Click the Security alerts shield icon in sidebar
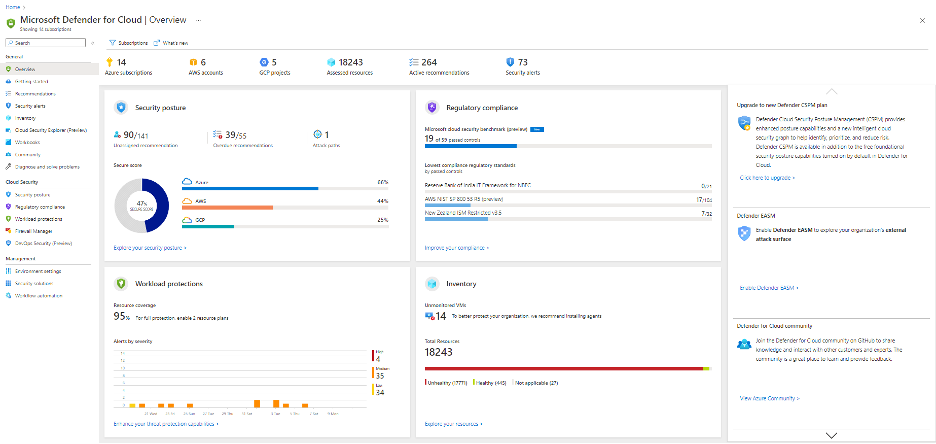The image size is (936, 444). (x=8, y=106)
